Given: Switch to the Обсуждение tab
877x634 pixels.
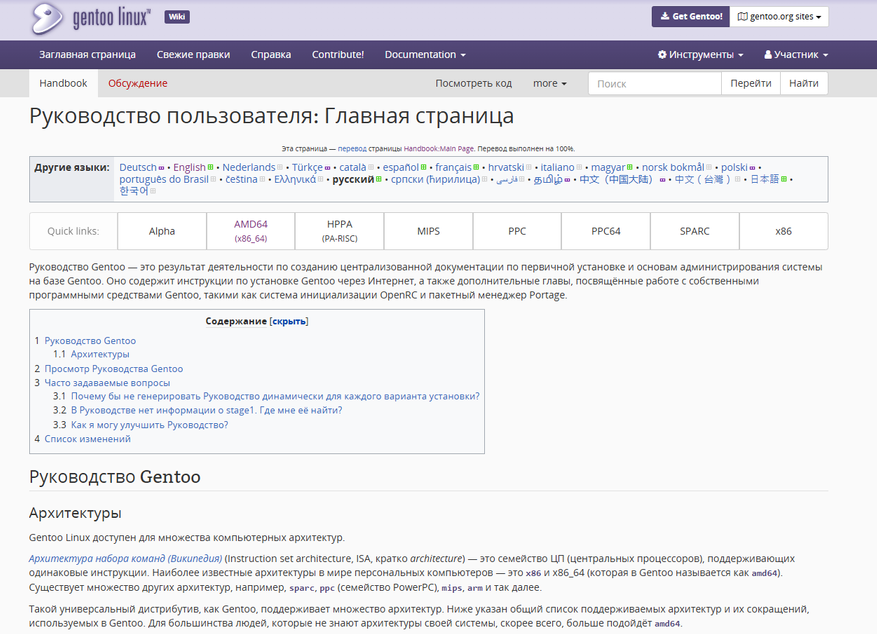Looking at the screenshot, I should pos(138,83).
